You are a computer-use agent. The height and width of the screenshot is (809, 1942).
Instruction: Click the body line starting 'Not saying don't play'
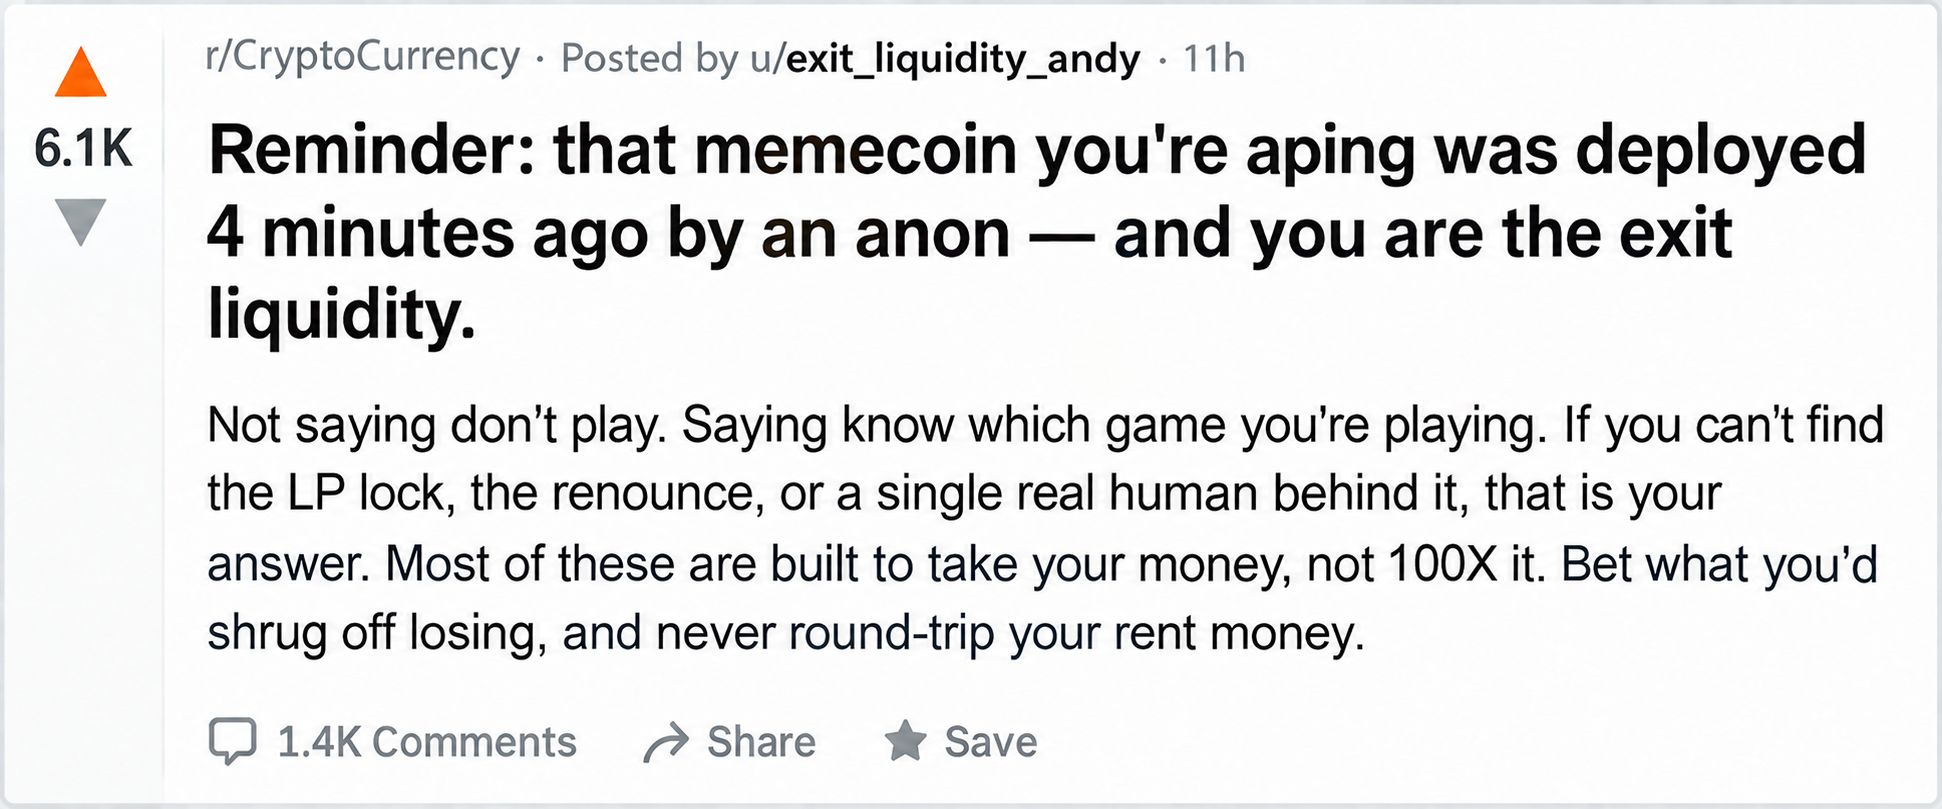coord(1045,425)
